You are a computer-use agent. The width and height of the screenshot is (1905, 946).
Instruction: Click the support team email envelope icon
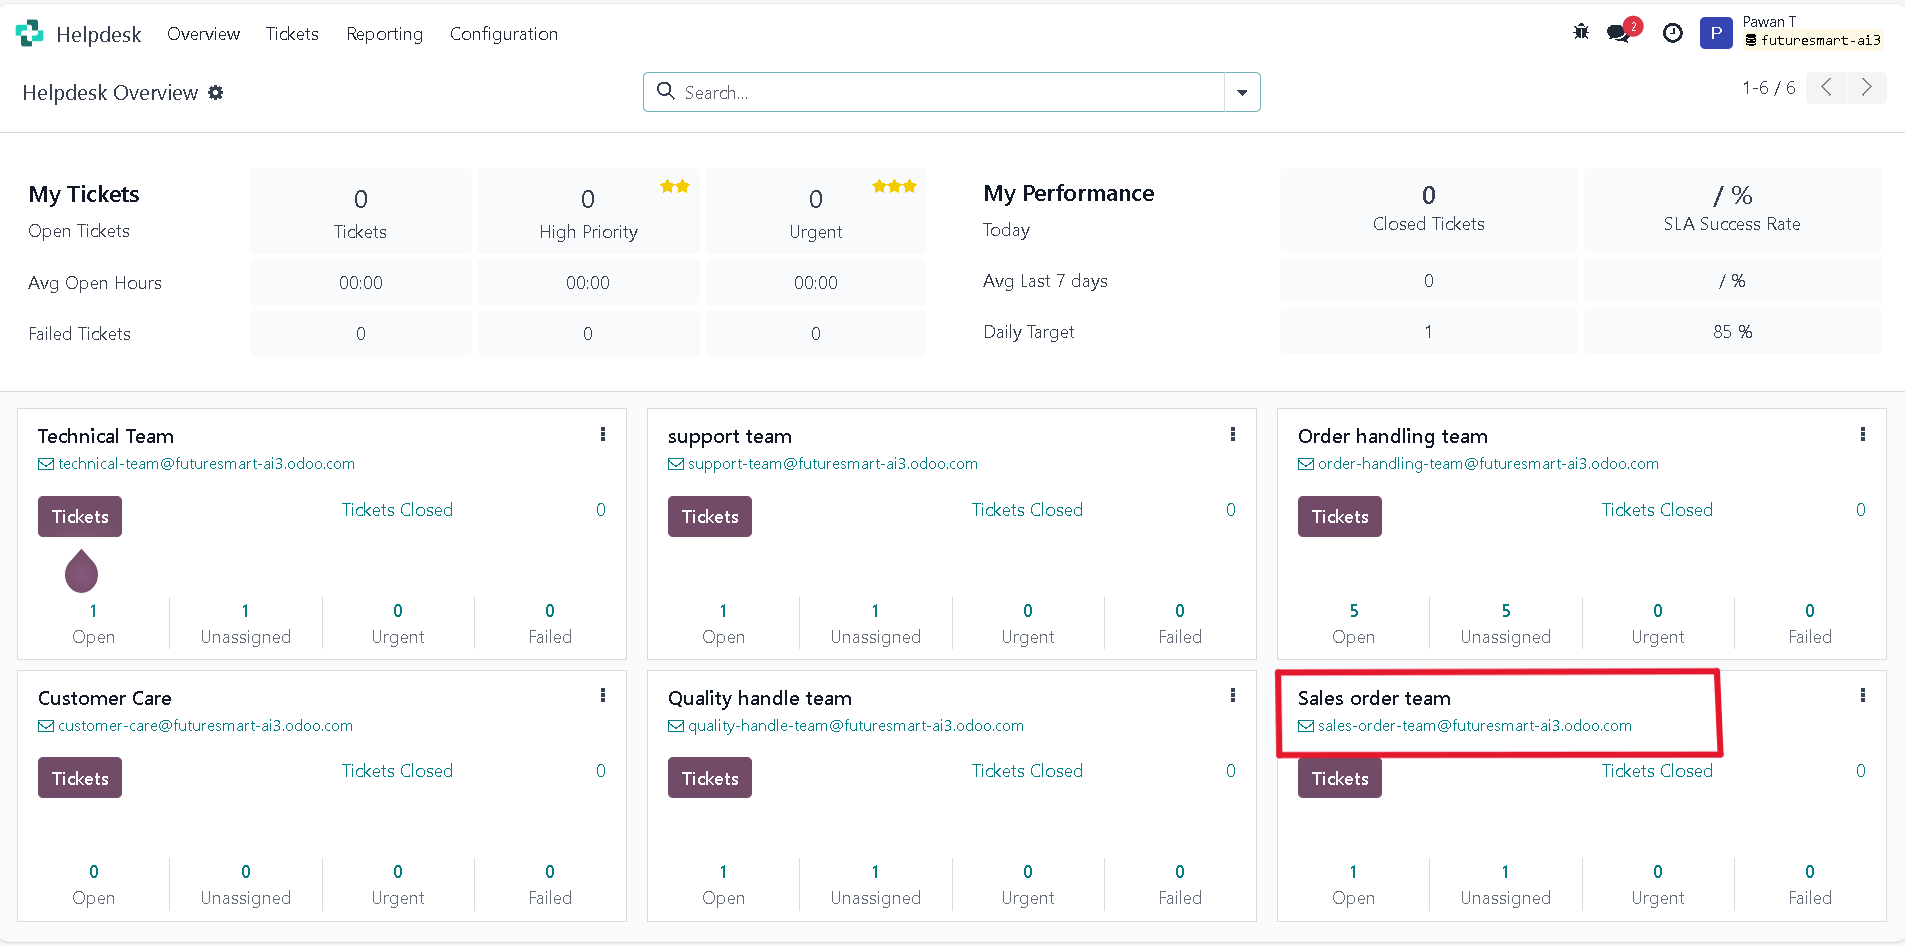coord(676,464)
